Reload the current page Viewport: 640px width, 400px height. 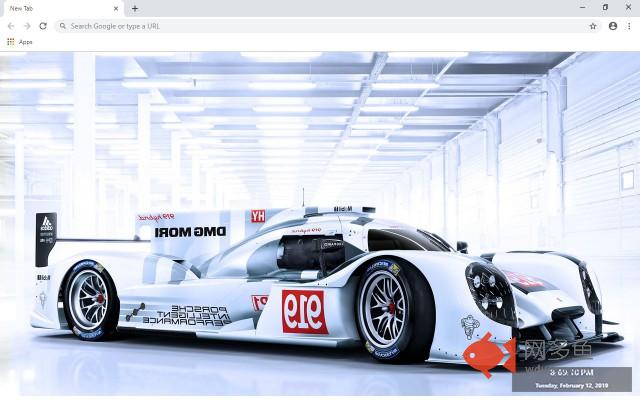[x=43, y=26]
